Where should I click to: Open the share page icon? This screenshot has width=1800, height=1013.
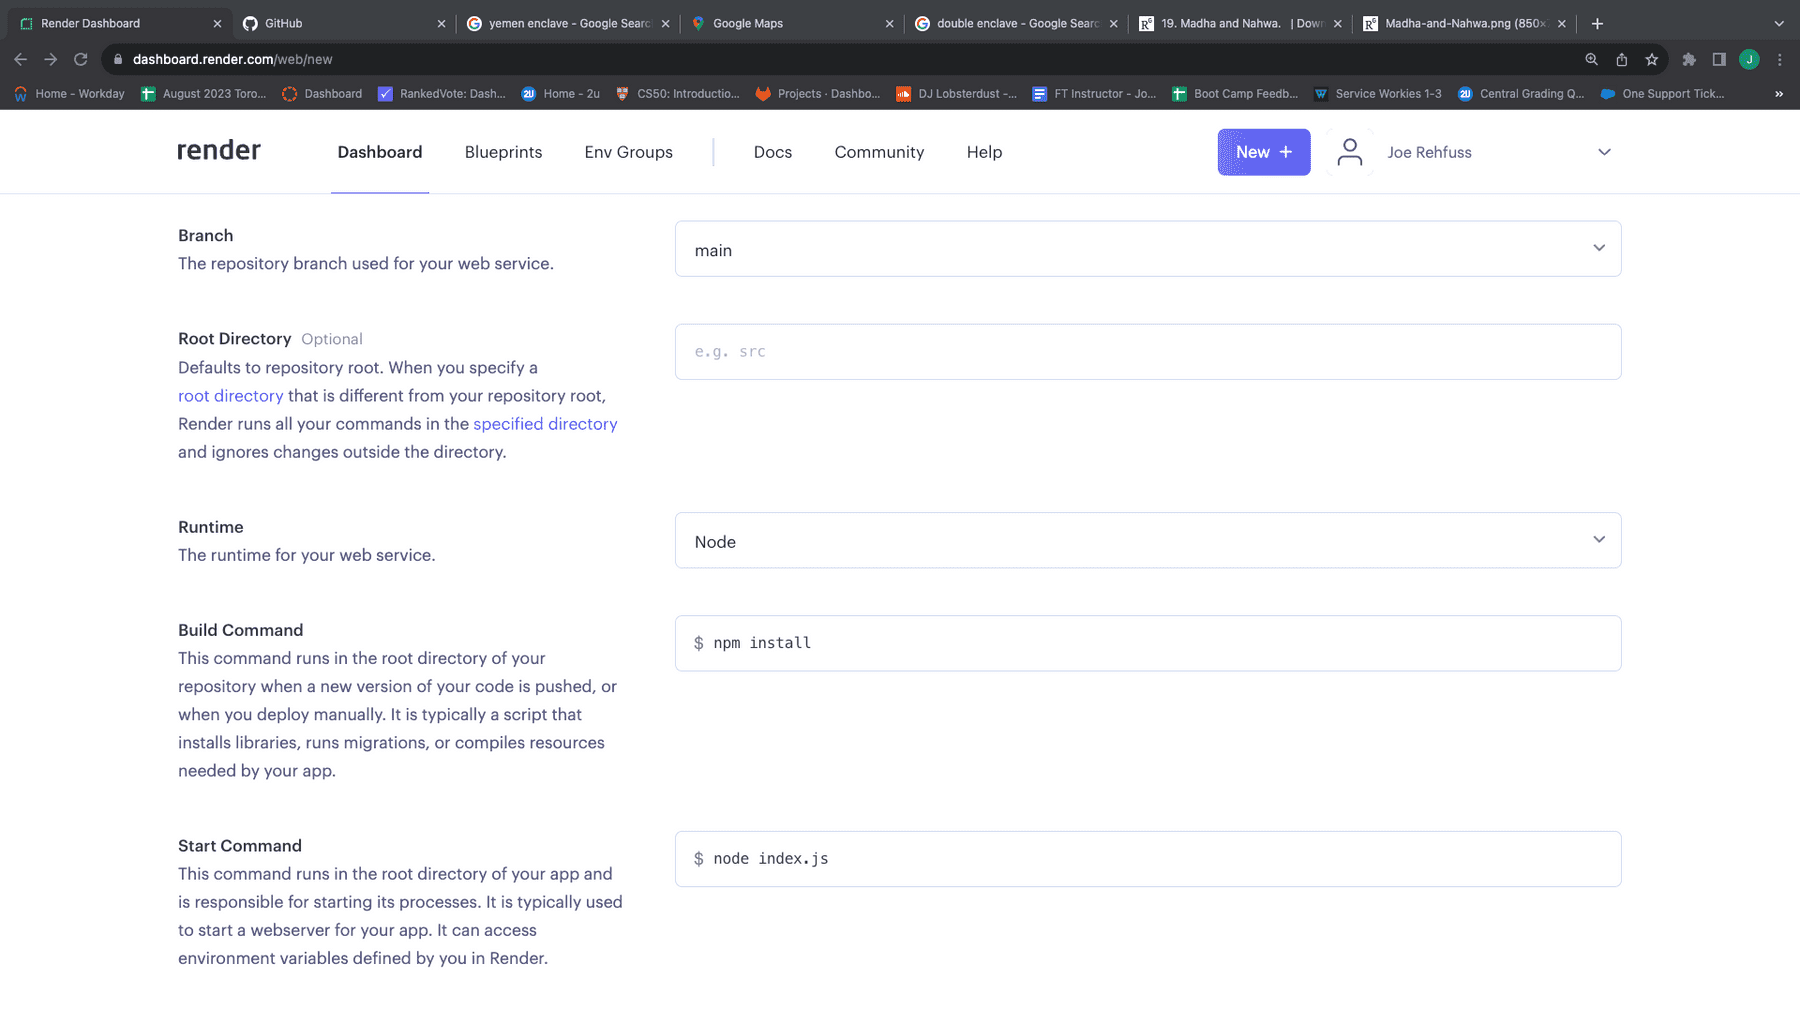pyautogui.click(x=1621, y=60)
